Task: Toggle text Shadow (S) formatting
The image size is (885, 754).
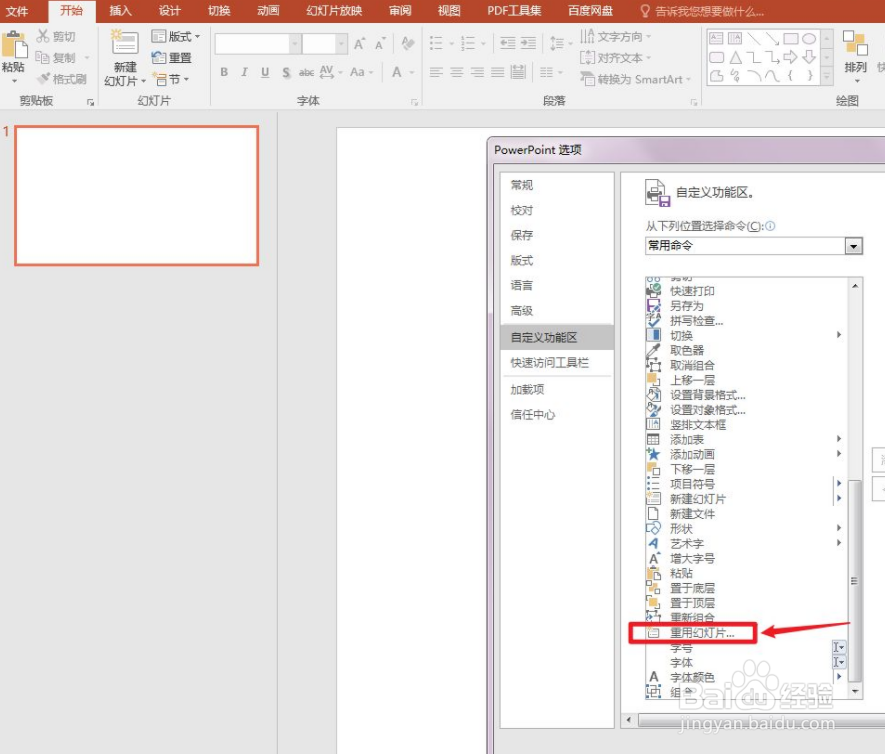Action: [286, 72]
